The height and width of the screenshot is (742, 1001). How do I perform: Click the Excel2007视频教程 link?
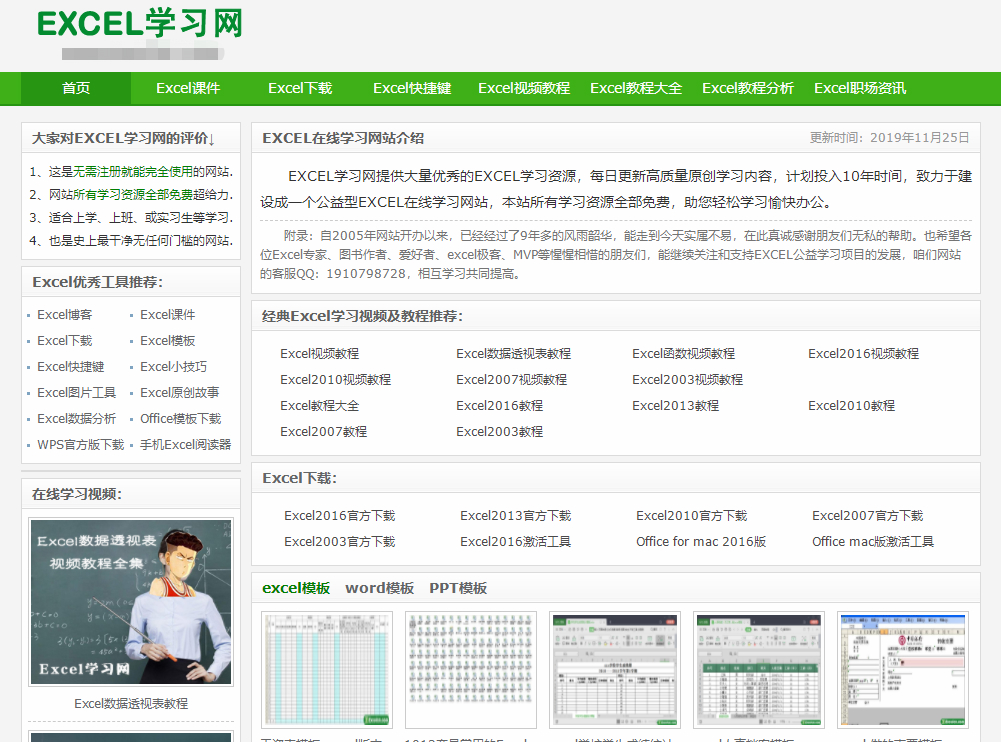[512, 380]
